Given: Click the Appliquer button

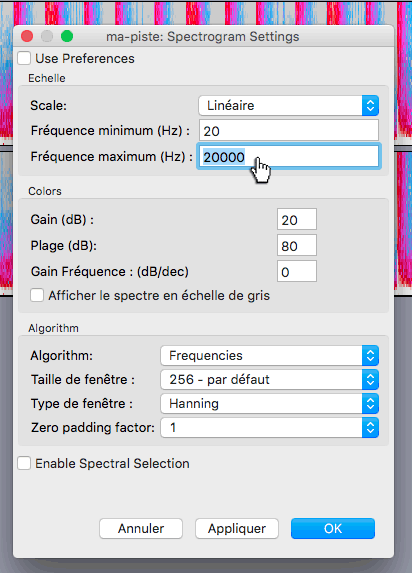Looking at the screenshot, I should (237, 528).
